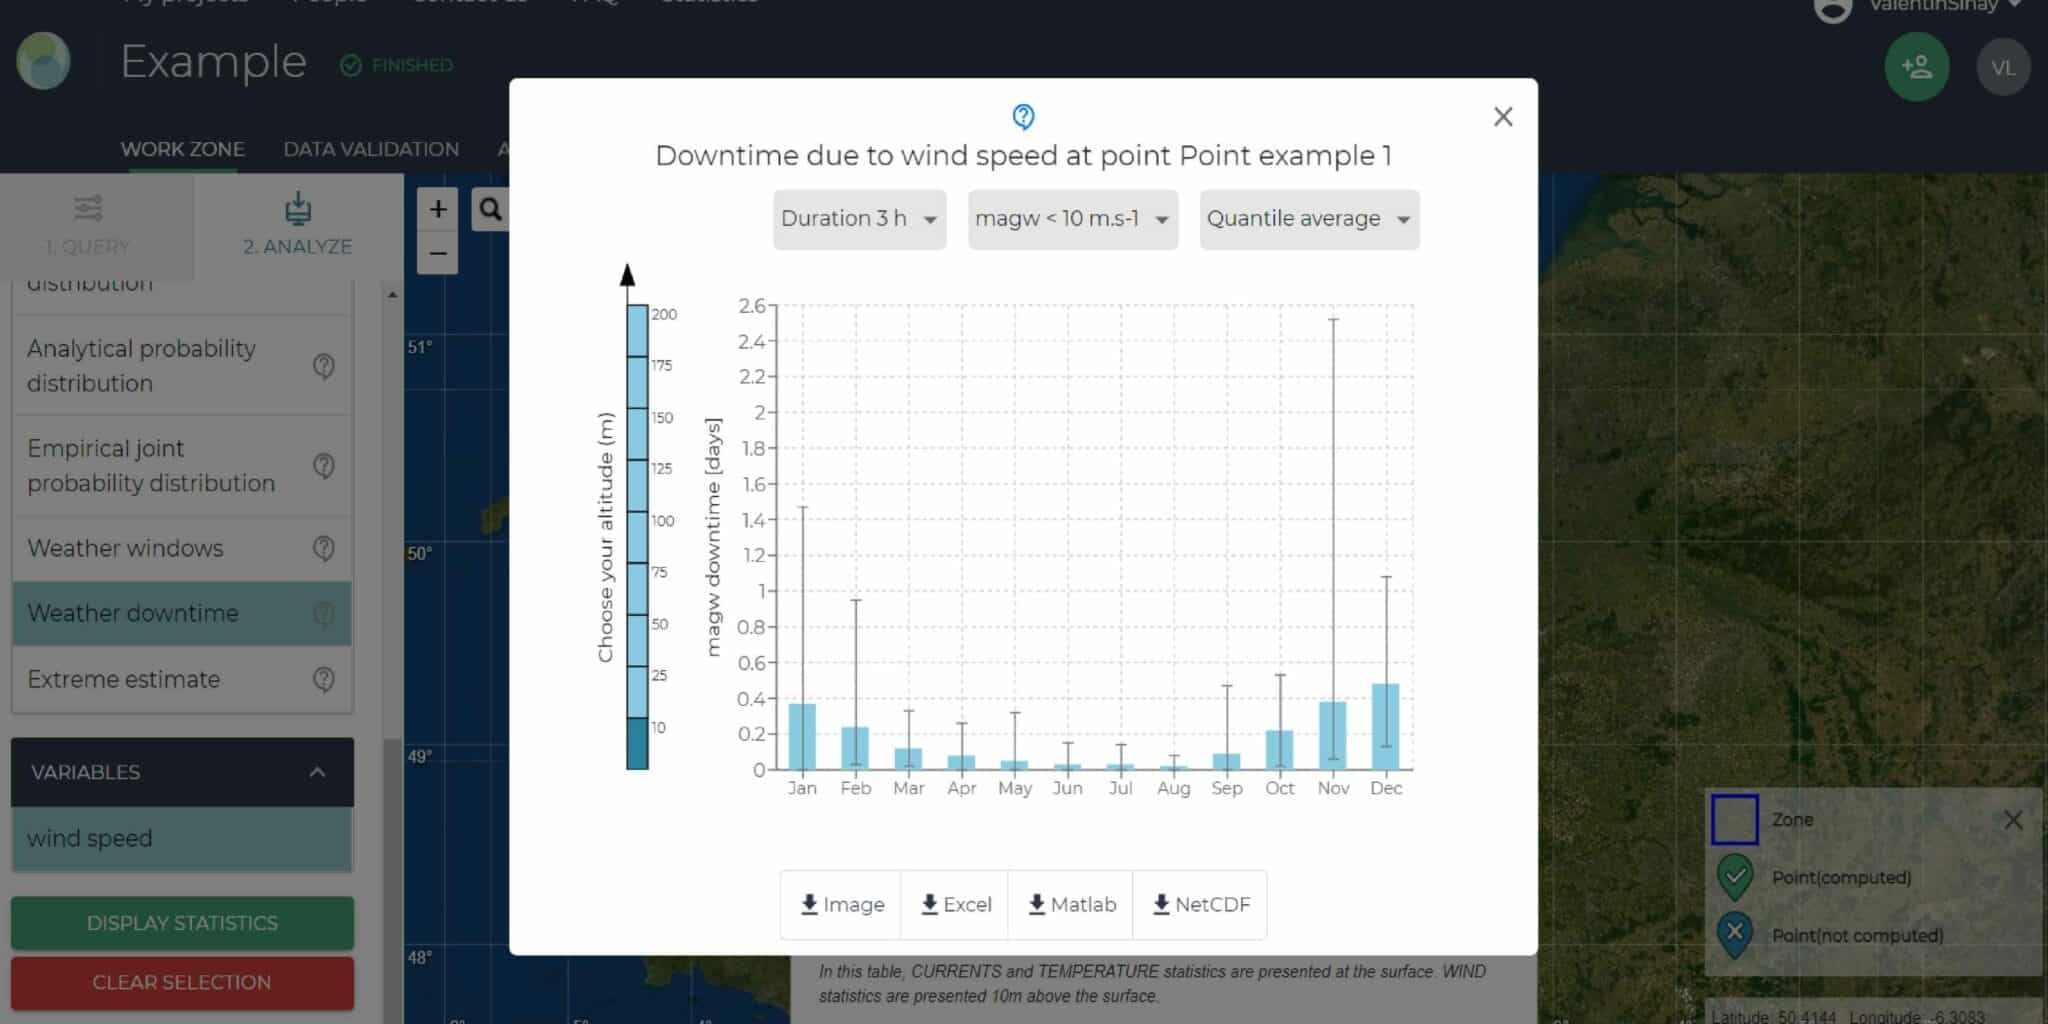Download the NetCDF file
Image resolution: width=2048 pixels, height=1024 pixels.
(1199, 904)
